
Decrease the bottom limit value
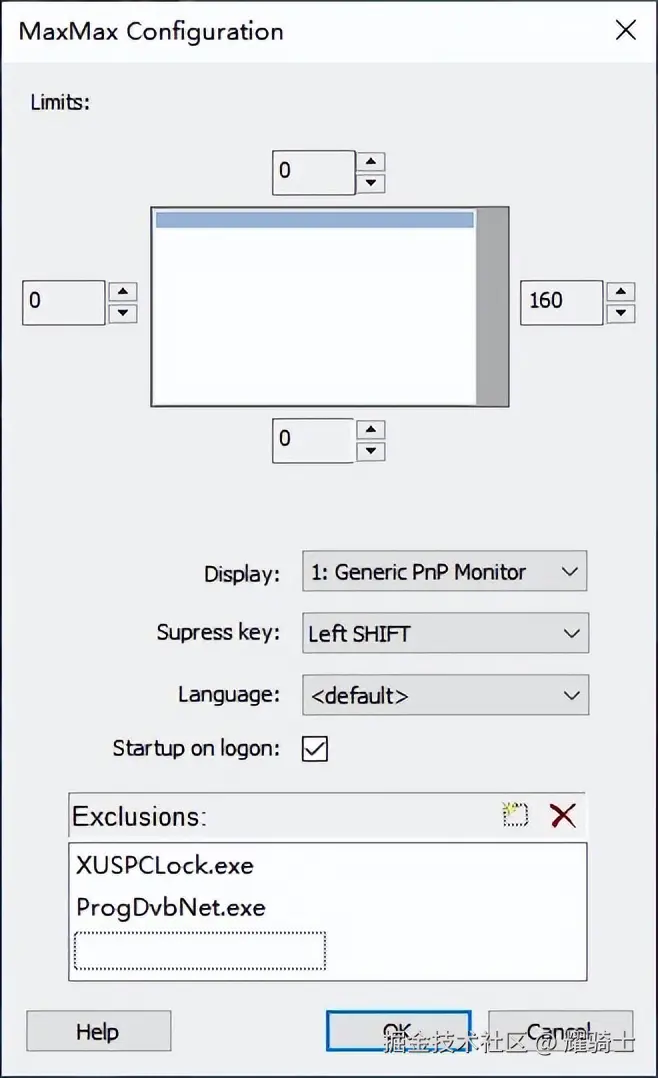pos(371,450)
